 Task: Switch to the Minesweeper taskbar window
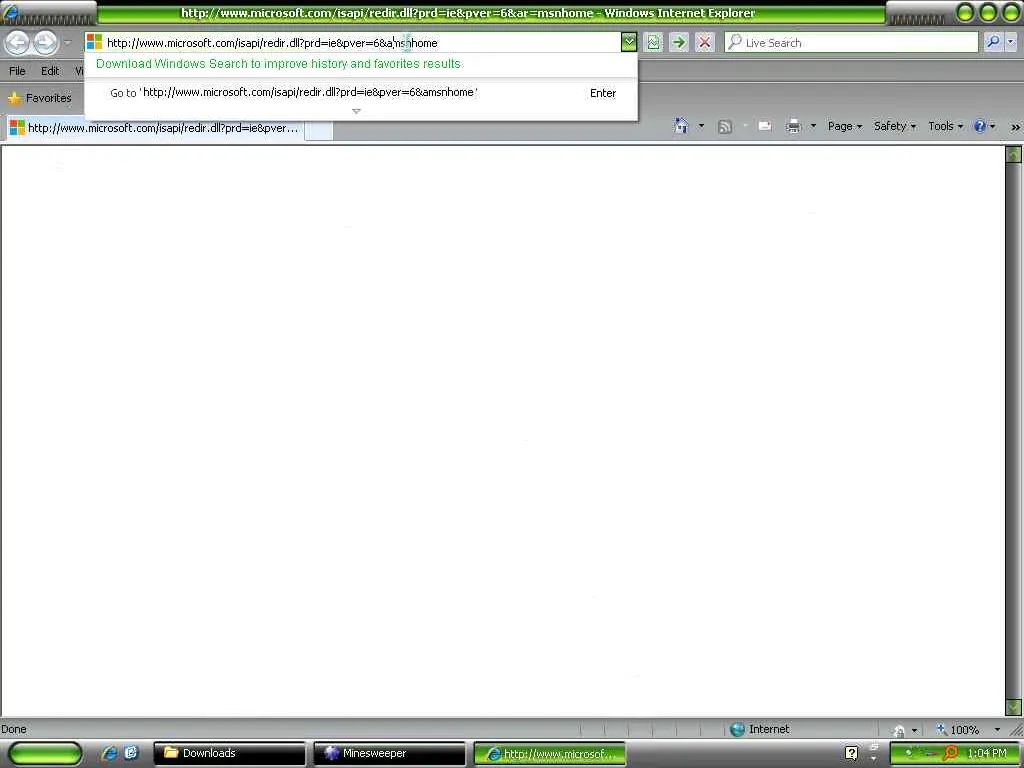click(x=389, y=754)
